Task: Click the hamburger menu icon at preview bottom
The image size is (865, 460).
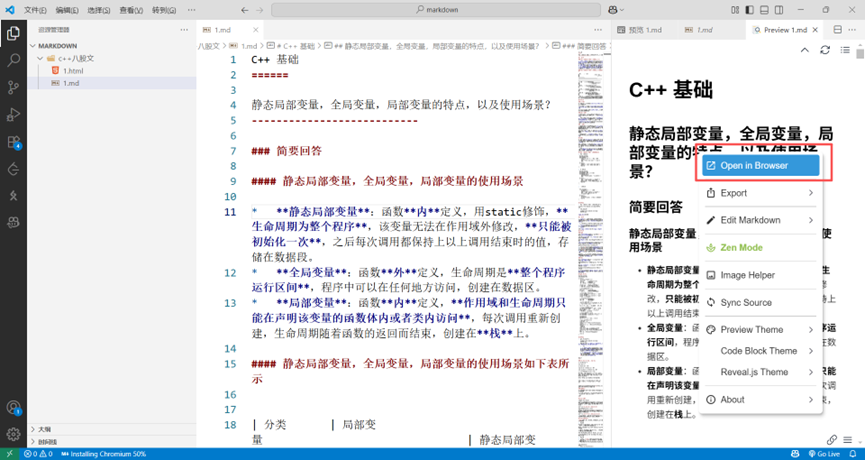Action: point(848,440)
